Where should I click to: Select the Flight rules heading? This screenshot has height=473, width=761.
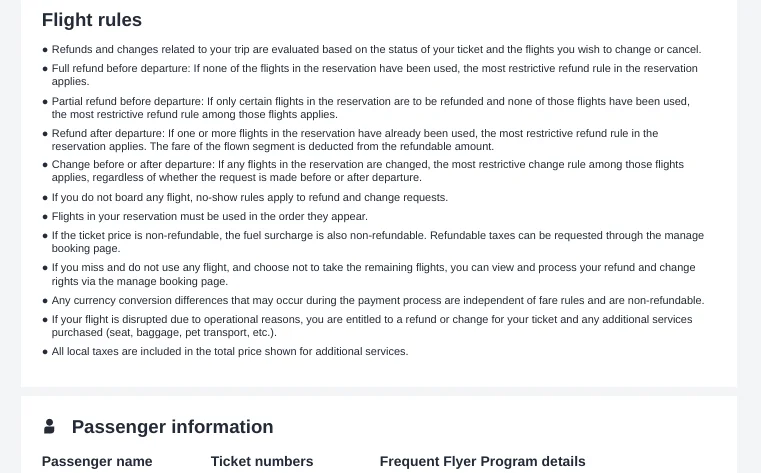[92, 20]
